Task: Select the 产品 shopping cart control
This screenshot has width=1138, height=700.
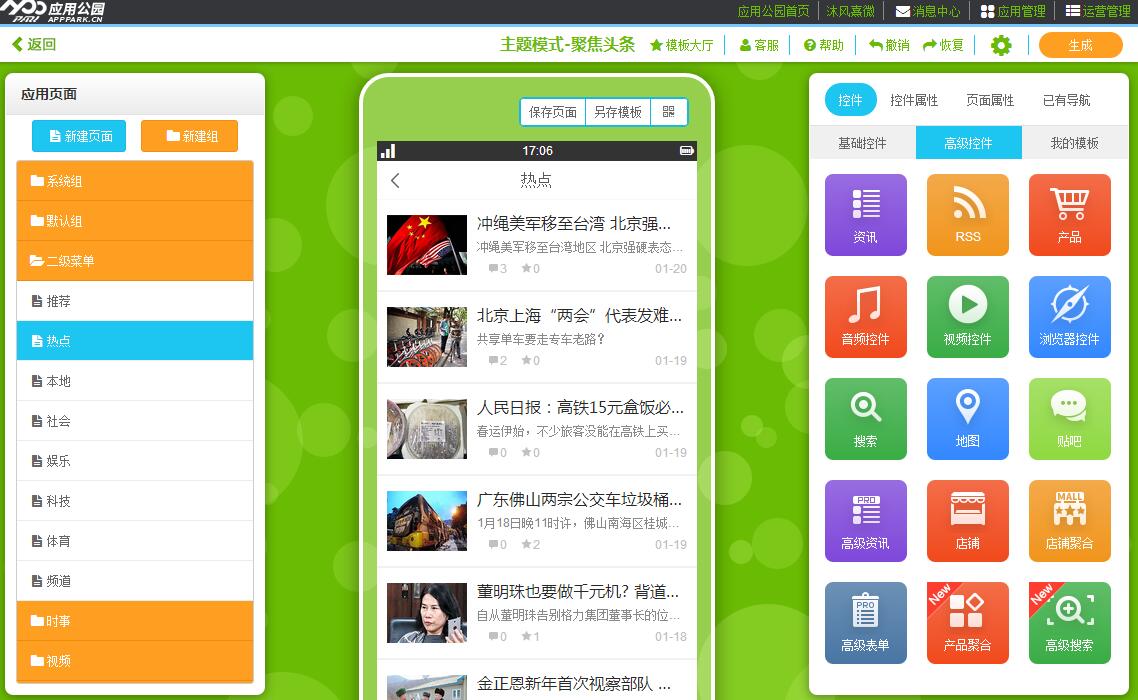Action: point(1068,214)
